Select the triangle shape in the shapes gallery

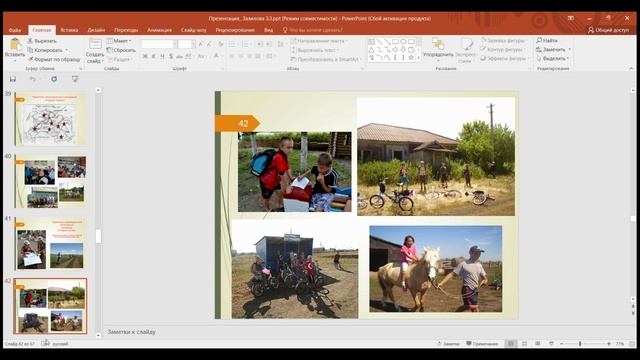pyautogui.click(x=371, y=50)
